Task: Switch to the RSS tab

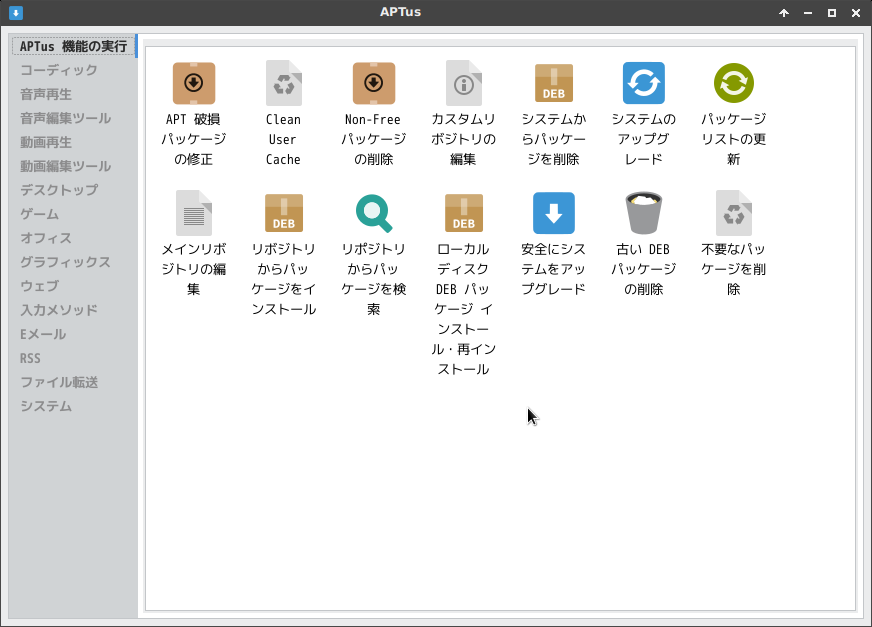Action: pyautogui.click(x=31, y=358)
